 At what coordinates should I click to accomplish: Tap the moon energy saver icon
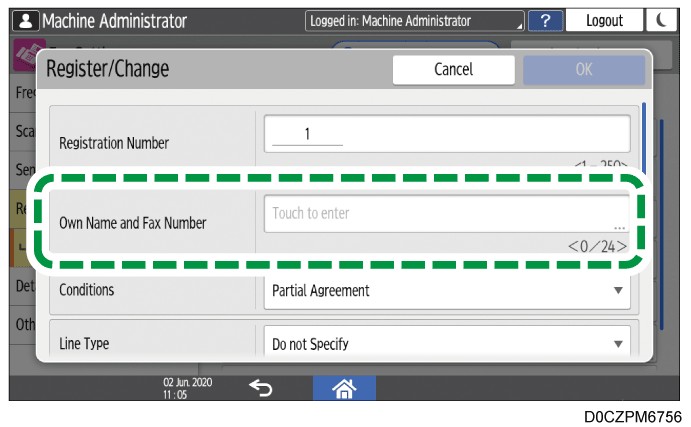tap(666, 20)
